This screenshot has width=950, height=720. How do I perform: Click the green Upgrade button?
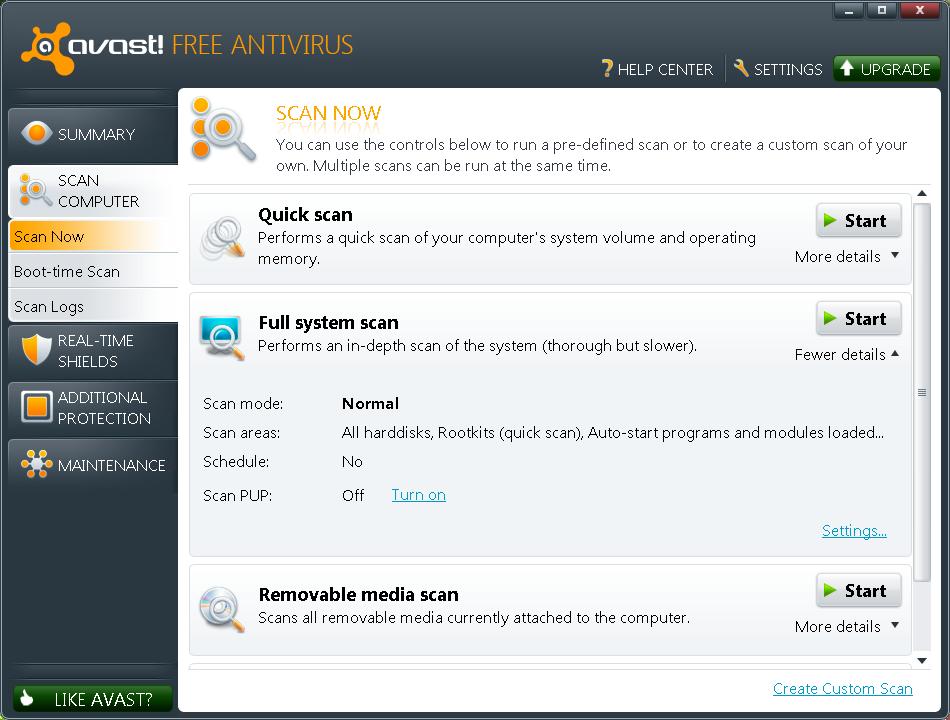tap(886, 68)
